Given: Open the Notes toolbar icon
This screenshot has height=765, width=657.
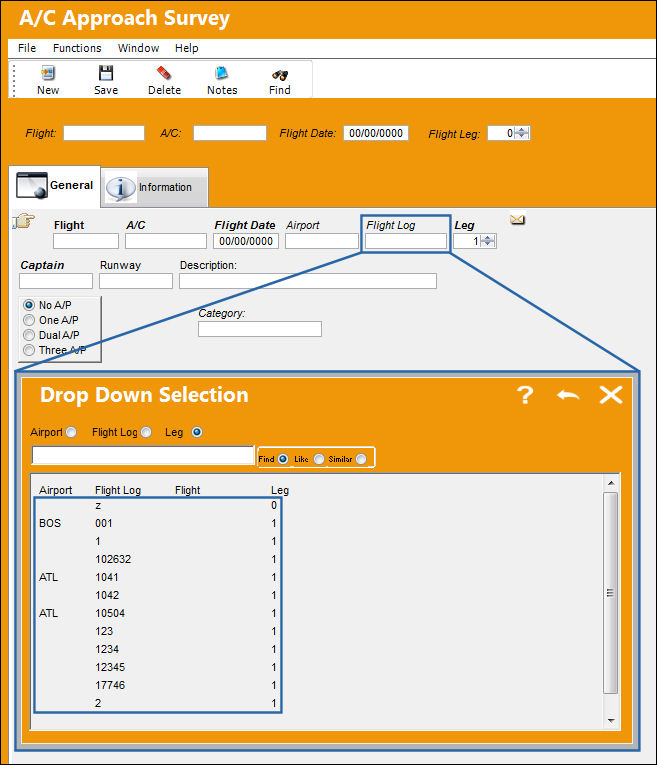Looking at the screenshot, I should tap(222, 73).
